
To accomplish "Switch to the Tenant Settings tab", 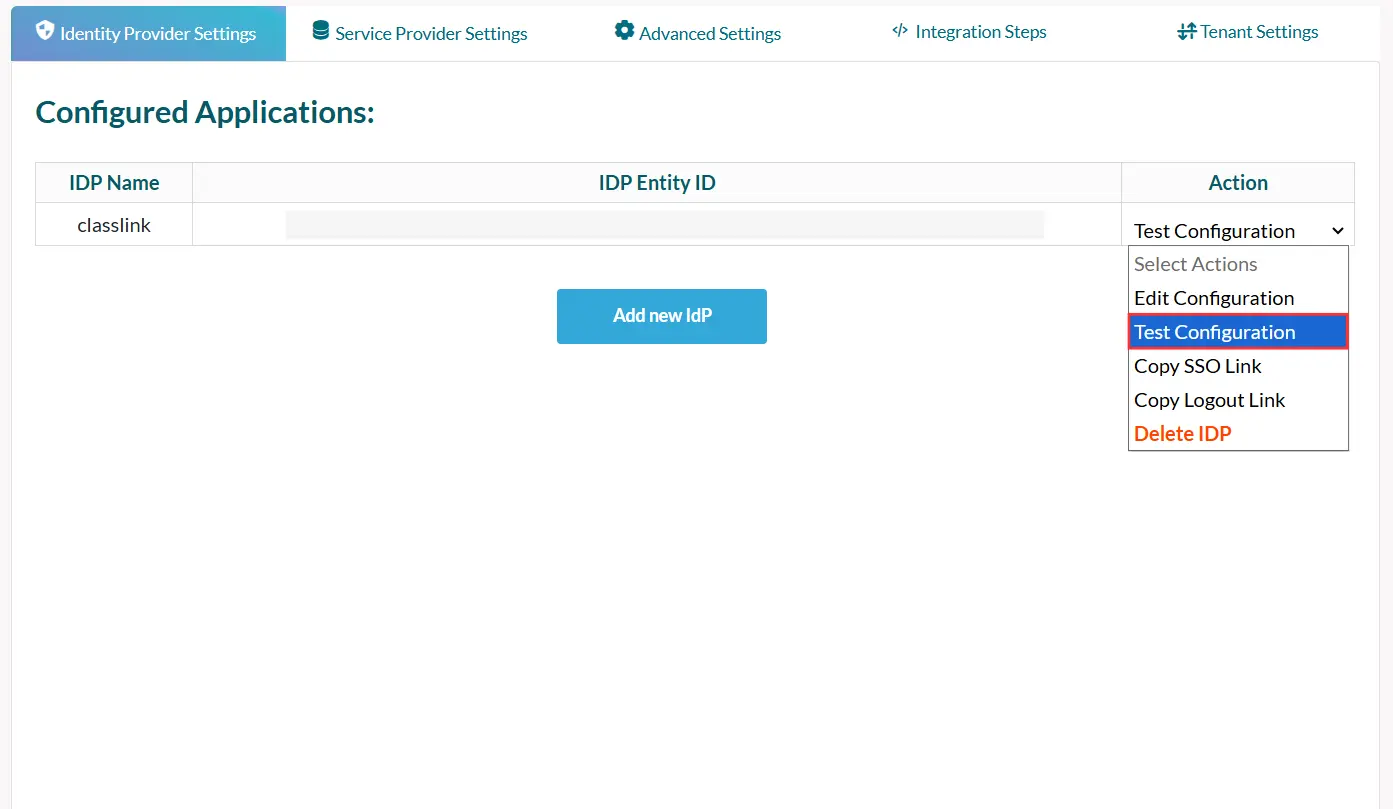I will [1247, 31].
